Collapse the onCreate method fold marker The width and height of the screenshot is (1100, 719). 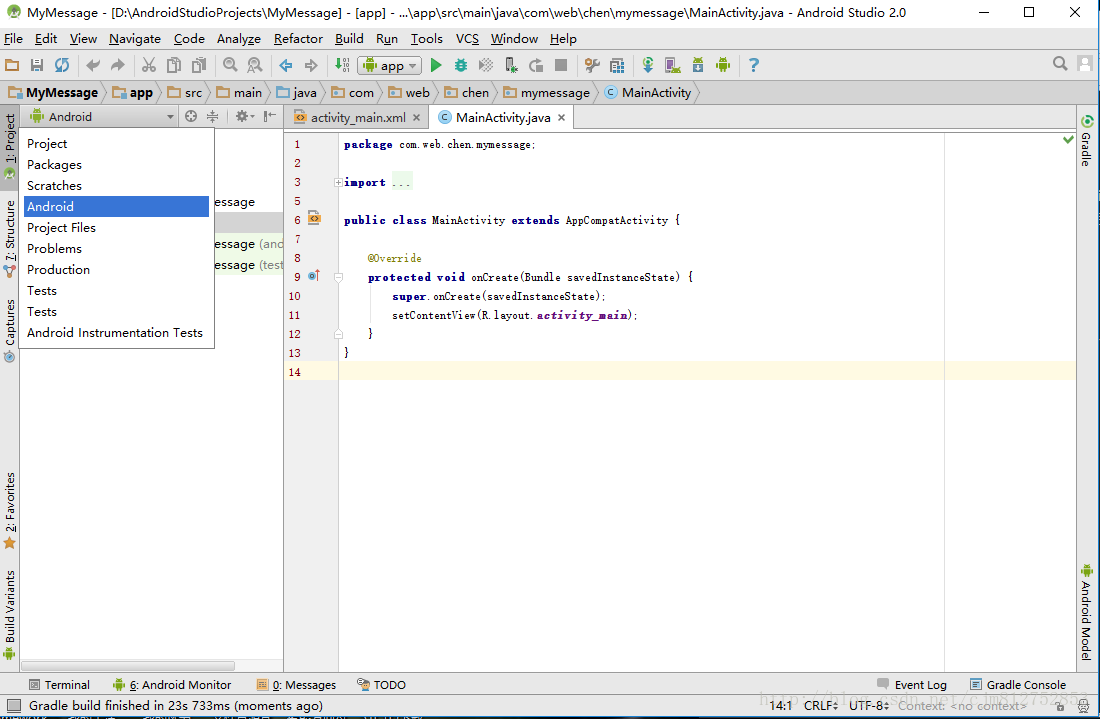(x=338, y=277)
